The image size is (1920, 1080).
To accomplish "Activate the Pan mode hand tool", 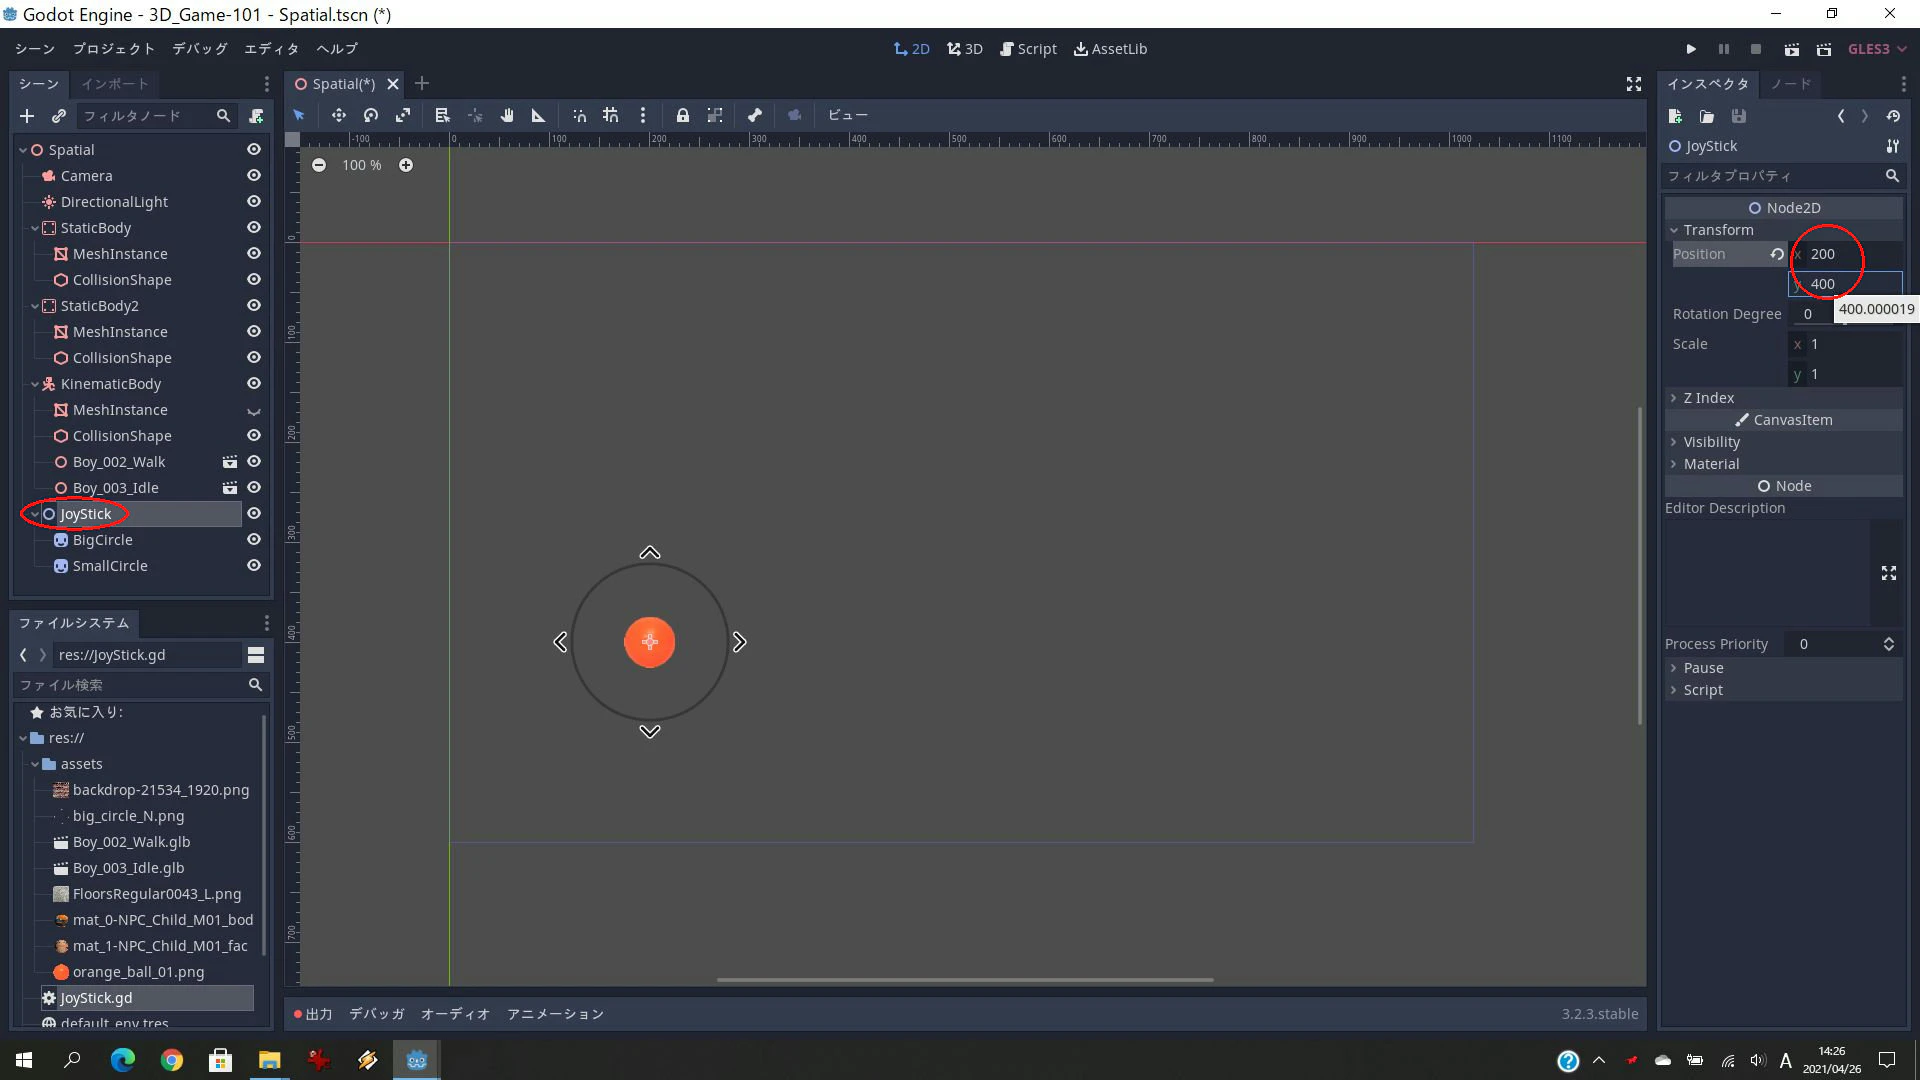I will coord(507,115).
